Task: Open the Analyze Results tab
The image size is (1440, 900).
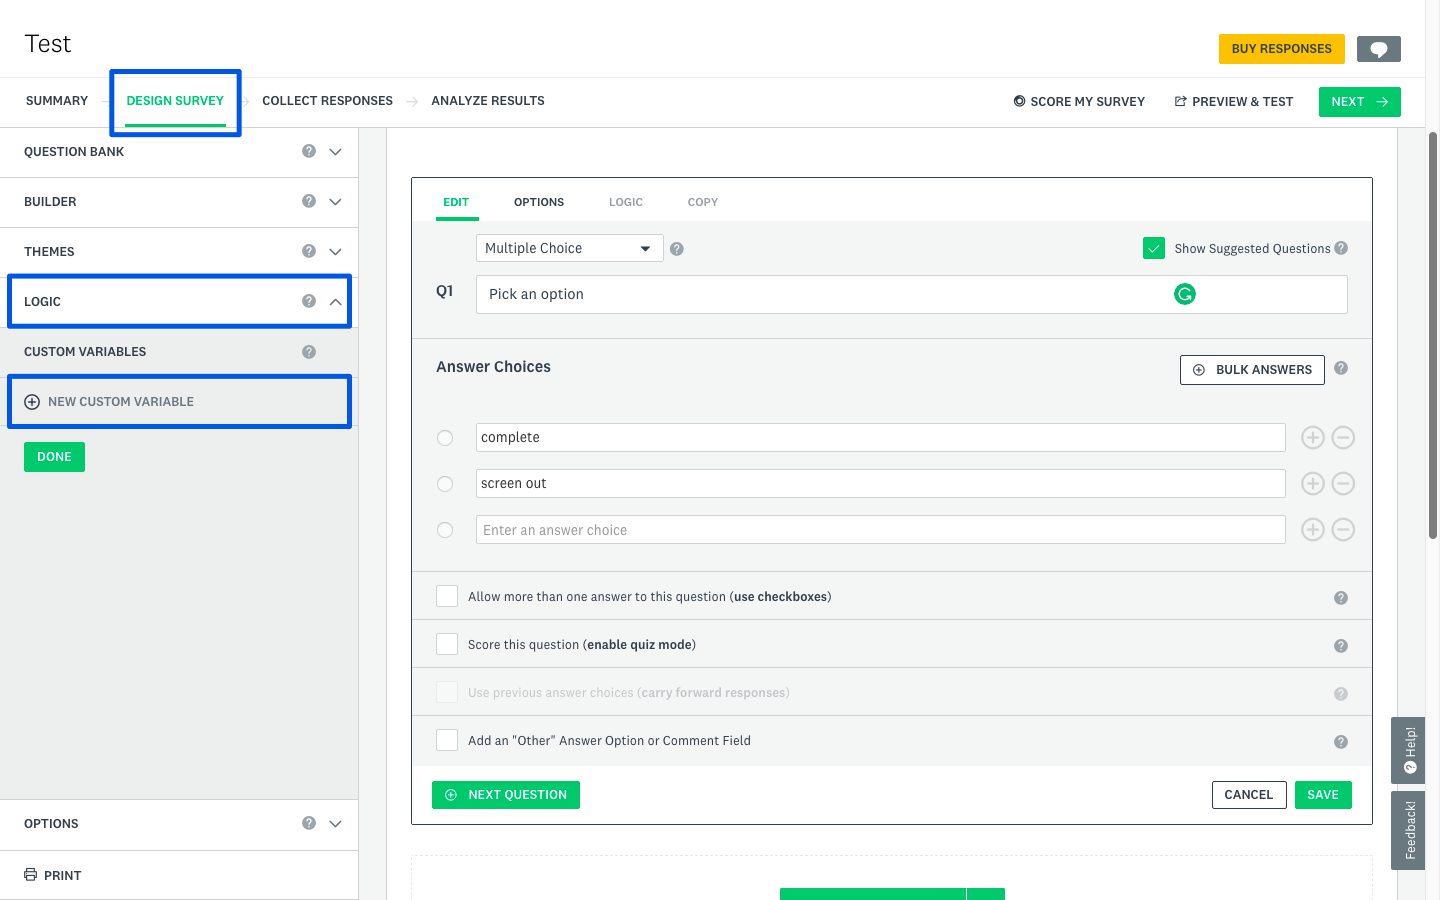Action: 488,101
